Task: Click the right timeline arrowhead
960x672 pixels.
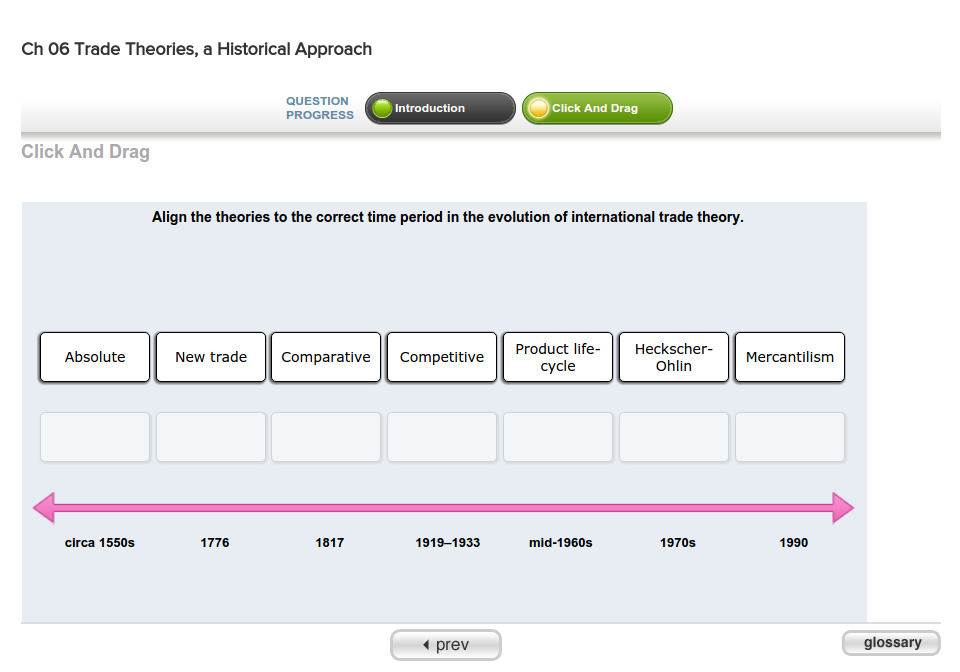Action: point(840,508)
